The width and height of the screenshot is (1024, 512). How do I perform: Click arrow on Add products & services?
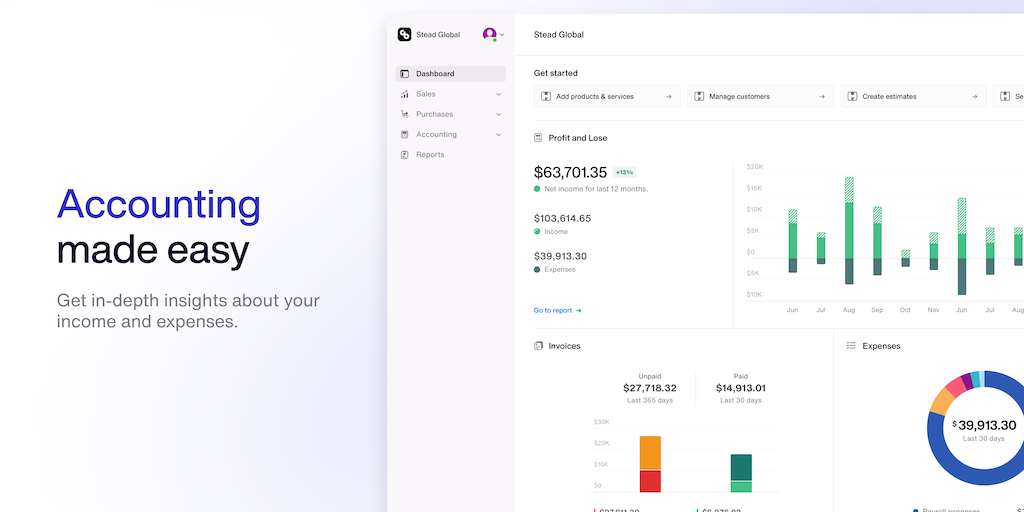coord(668,97)
